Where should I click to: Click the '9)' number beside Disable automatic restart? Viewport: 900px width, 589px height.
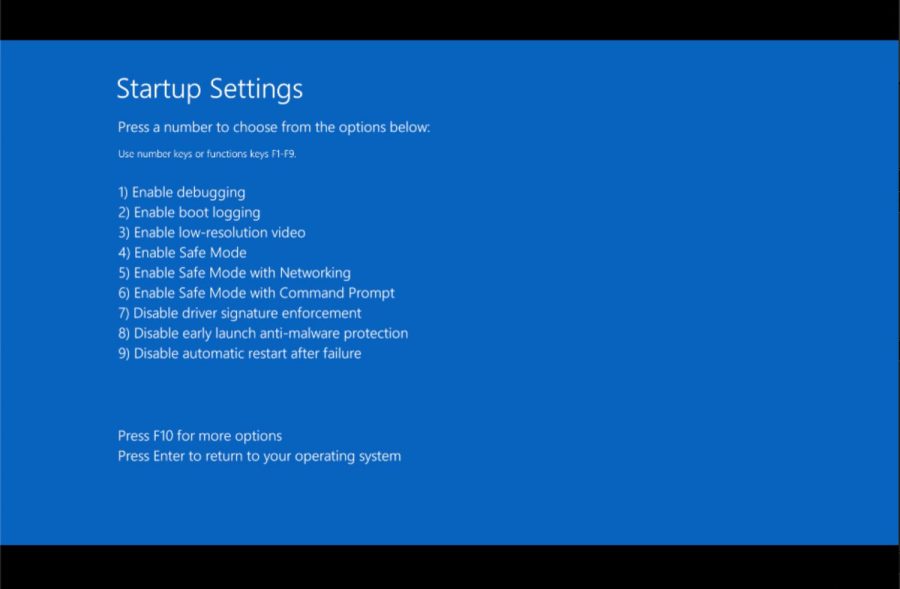(124, 353)
